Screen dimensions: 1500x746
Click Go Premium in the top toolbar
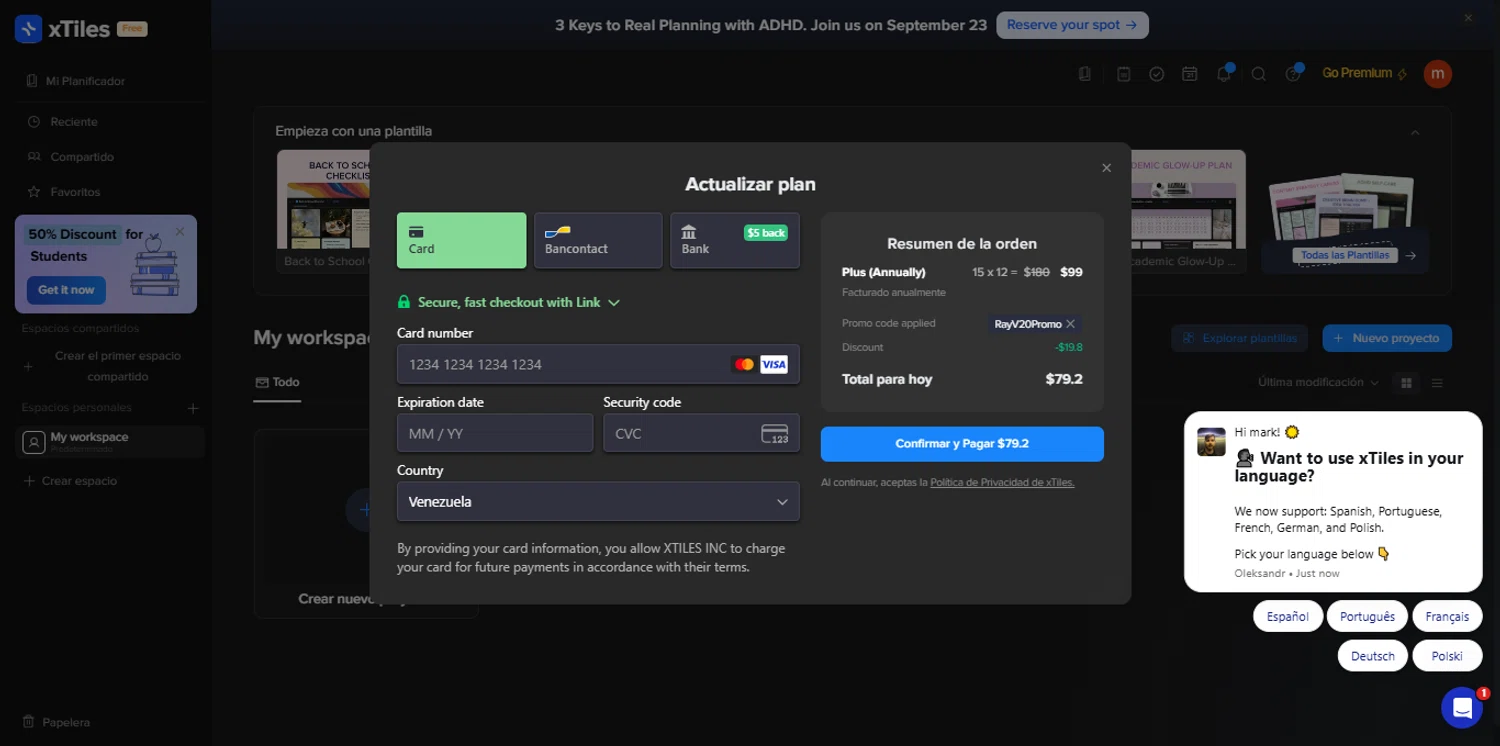click(1365, 73)
